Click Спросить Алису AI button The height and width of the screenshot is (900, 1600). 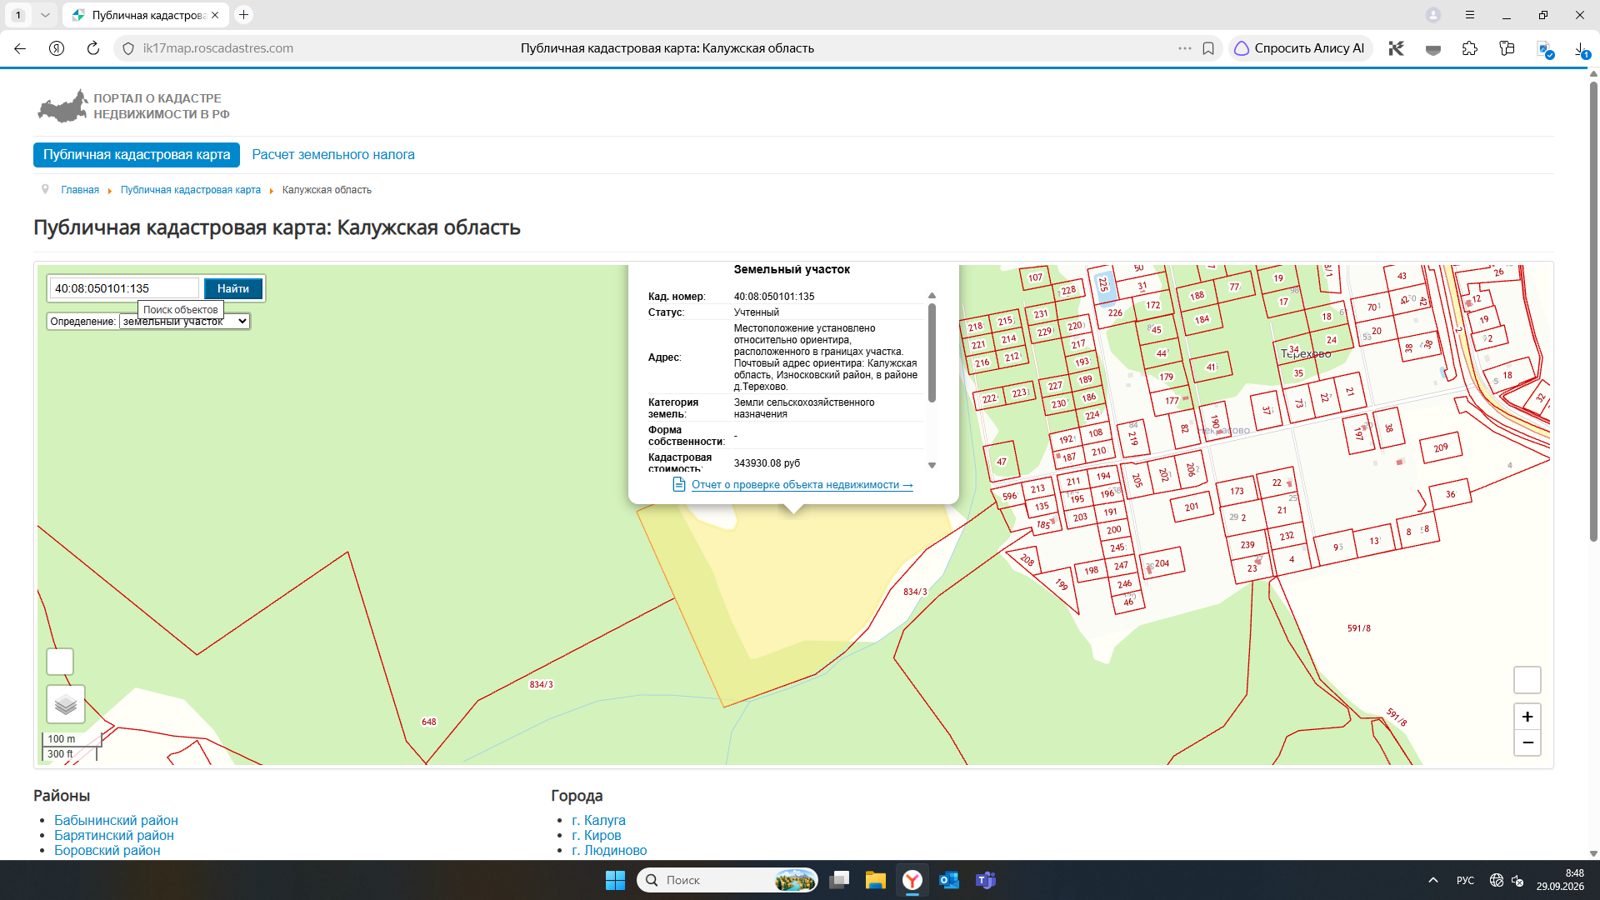pos(1299,48)
